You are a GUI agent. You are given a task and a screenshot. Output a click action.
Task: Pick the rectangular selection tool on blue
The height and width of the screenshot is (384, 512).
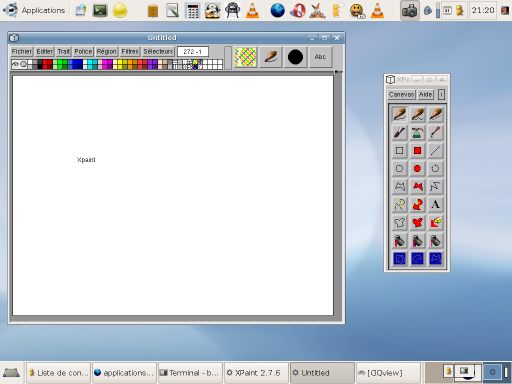tap(399, 258)
